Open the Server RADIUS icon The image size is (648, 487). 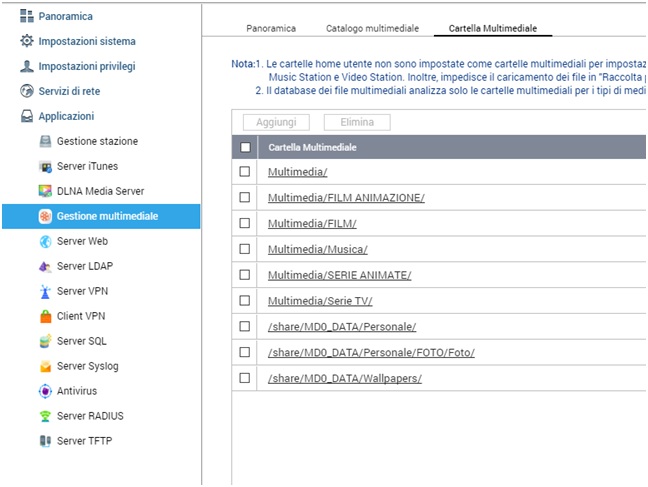(x=45, y=416)
